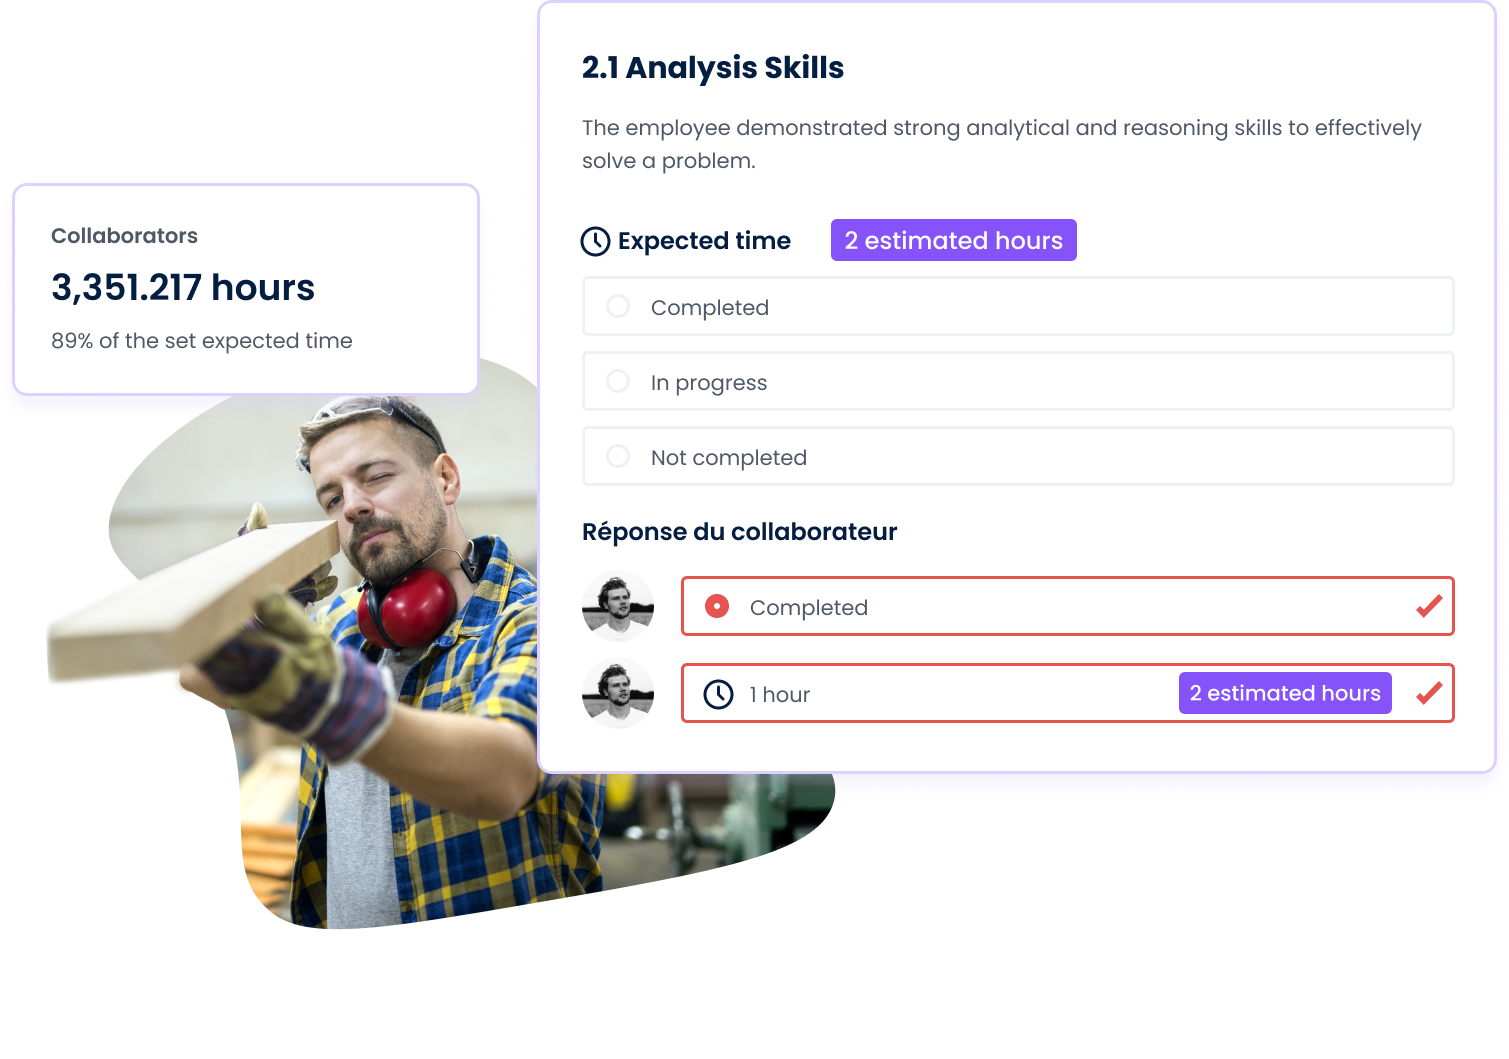The width and height of the screenshot is (1509, 1059).
Task: Toggle the red selected Completed radio button
Action: (717, 606)
